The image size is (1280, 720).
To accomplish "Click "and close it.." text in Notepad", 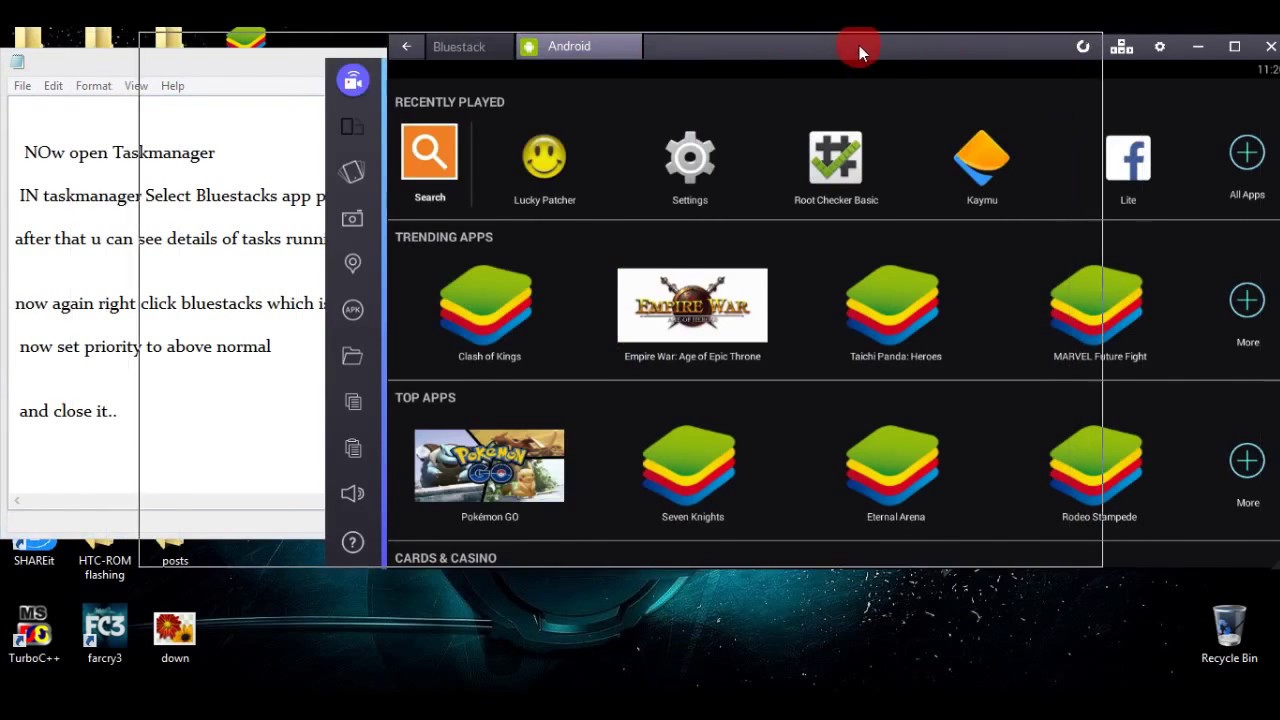I will coord(68,411).
